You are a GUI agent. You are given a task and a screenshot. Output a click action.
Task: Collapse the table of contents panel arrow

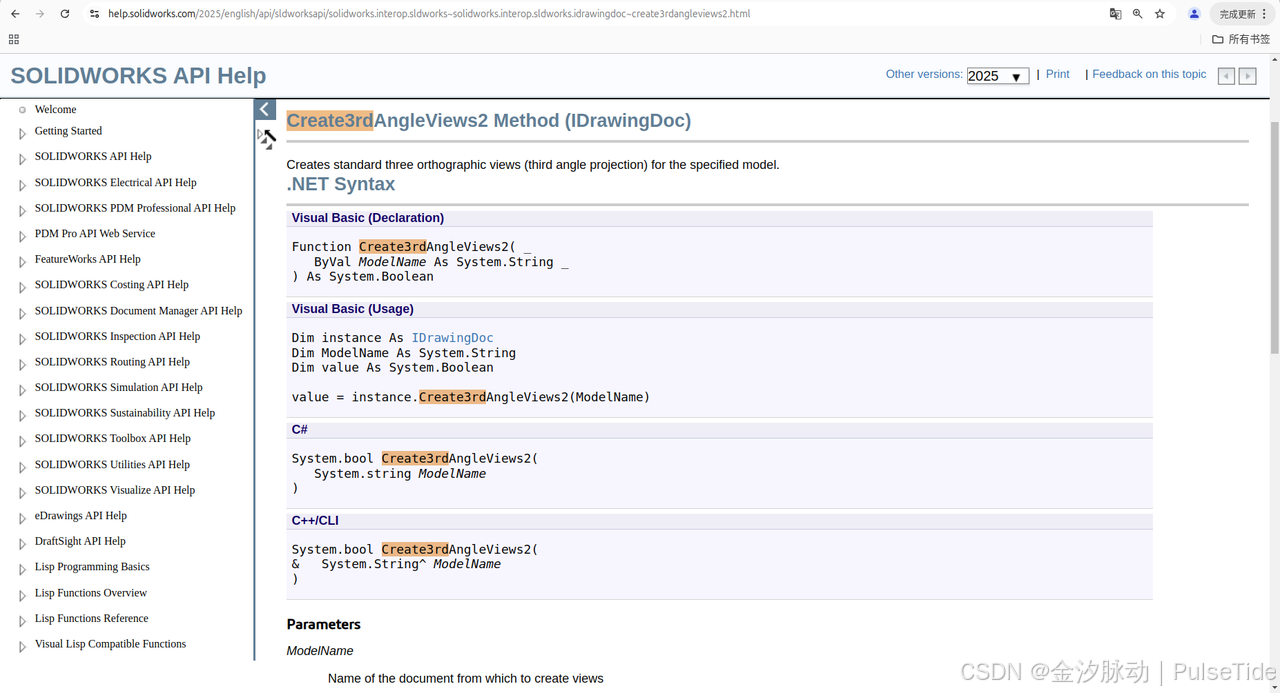tap(265, 110)
